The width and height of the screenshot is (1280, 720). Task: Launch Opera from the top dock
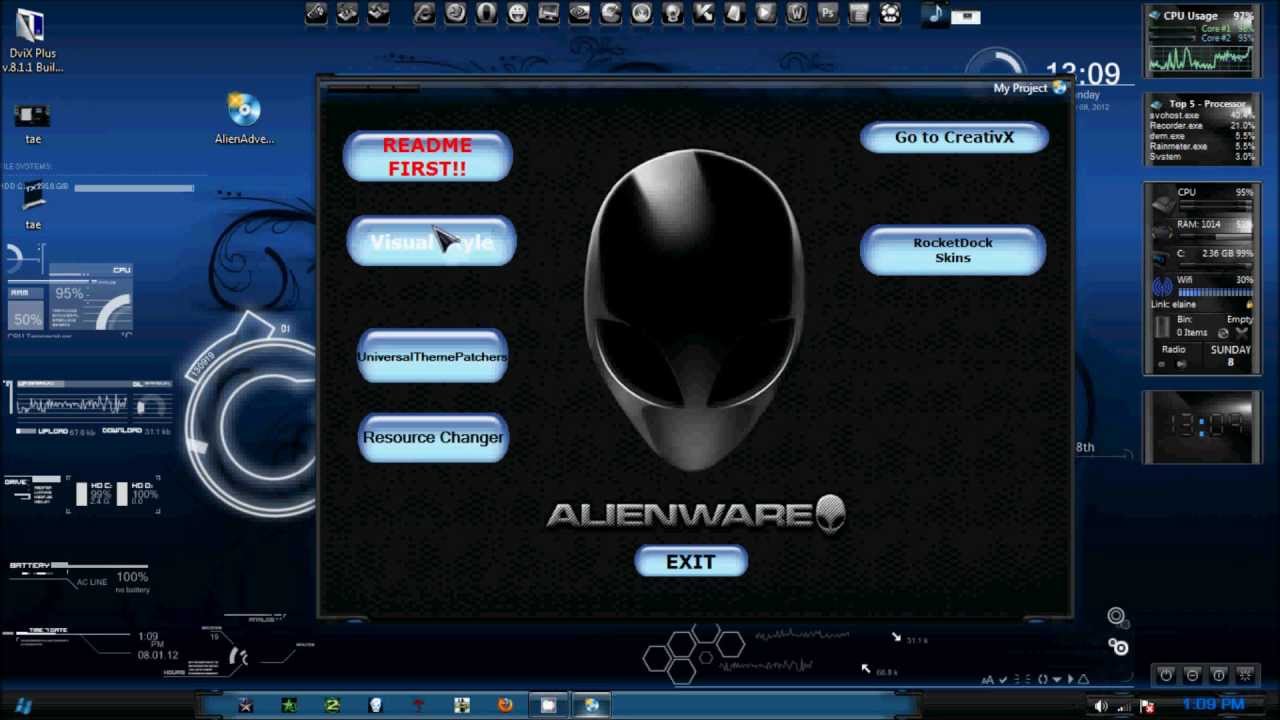(486, 14)
